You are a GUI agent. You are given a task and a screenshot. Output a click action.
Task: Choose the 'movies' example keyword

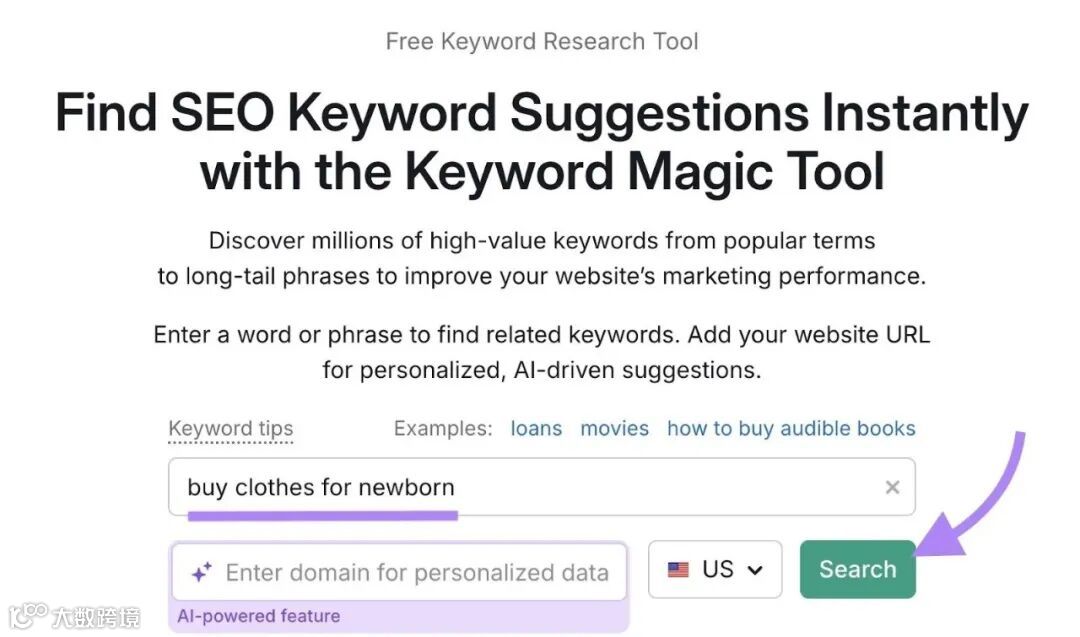614,429
